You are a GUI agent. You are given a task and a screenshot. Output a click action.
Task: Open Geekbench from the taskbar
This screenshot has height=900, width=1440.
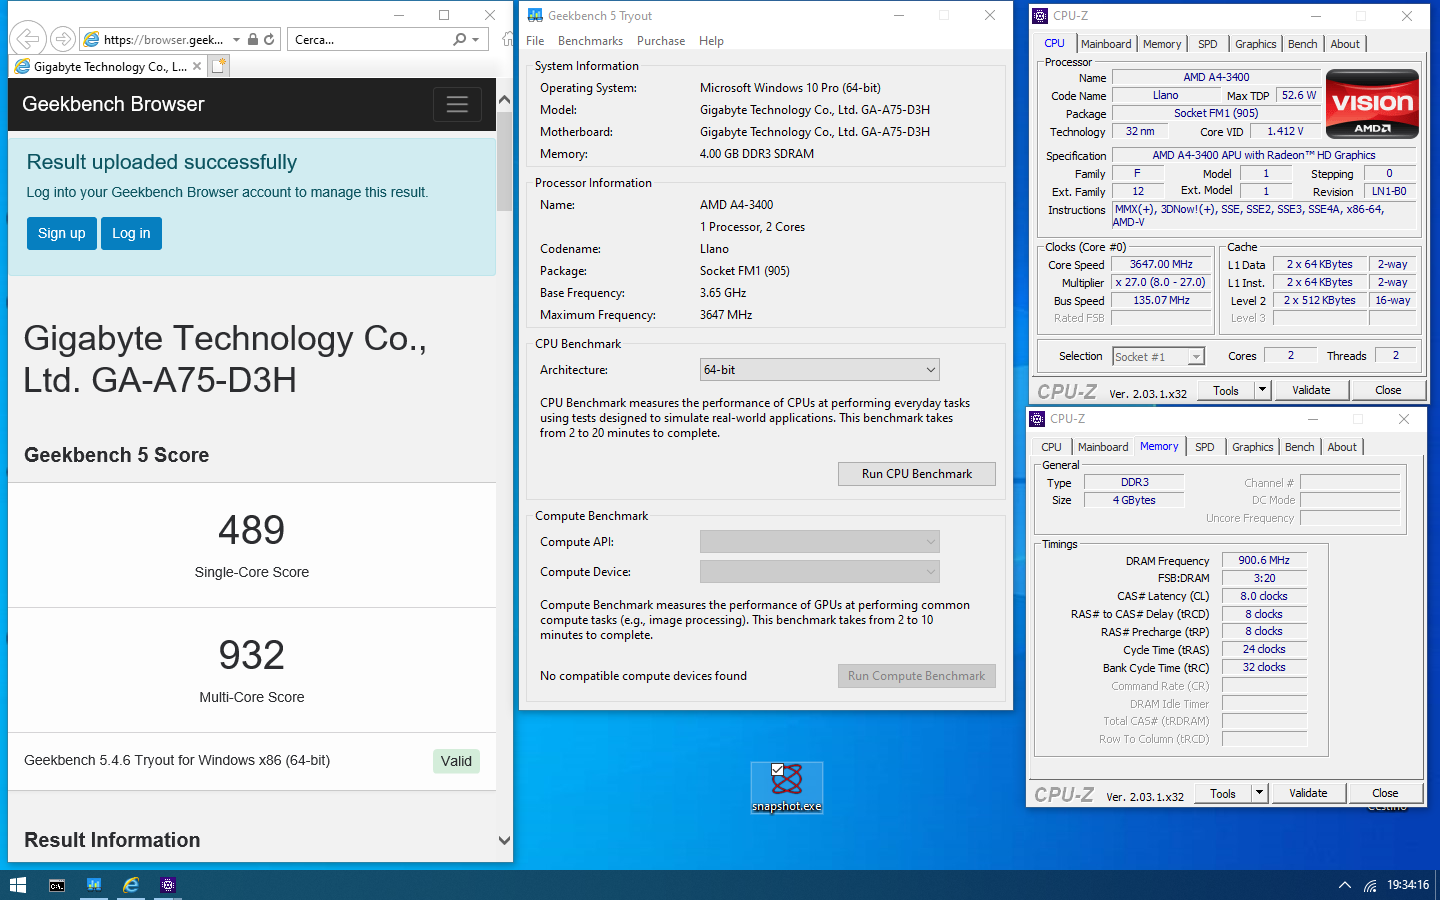94,885
